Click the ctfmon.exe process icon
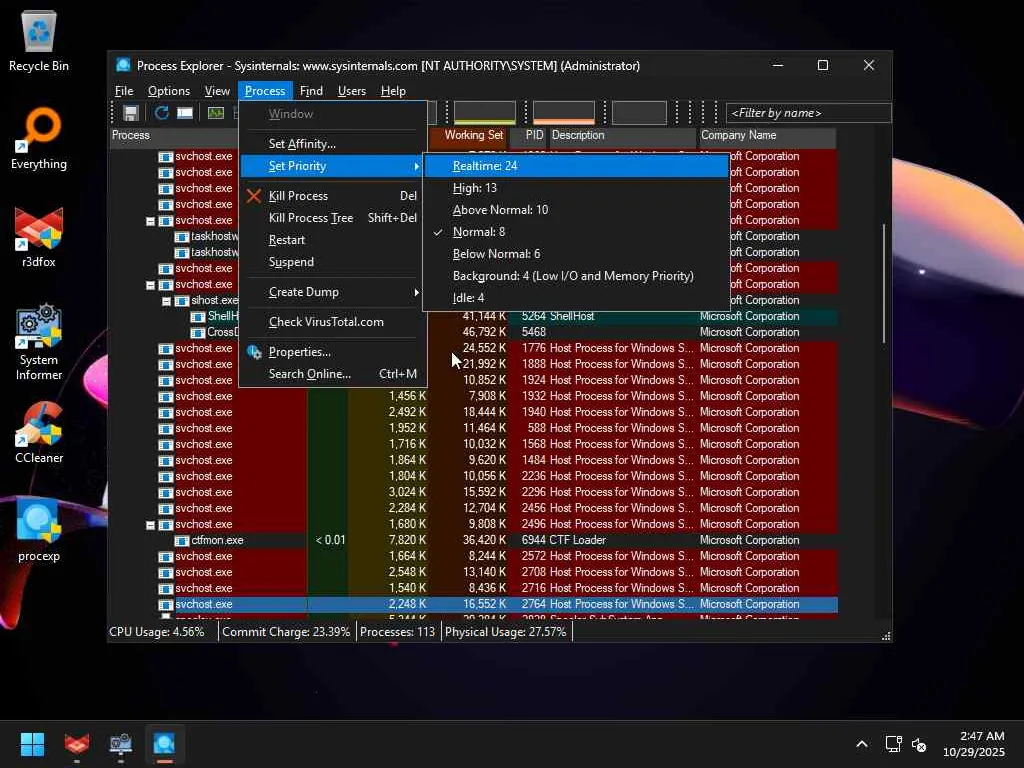This screenshot has height=768, width=1024. (x=182, y=540)
